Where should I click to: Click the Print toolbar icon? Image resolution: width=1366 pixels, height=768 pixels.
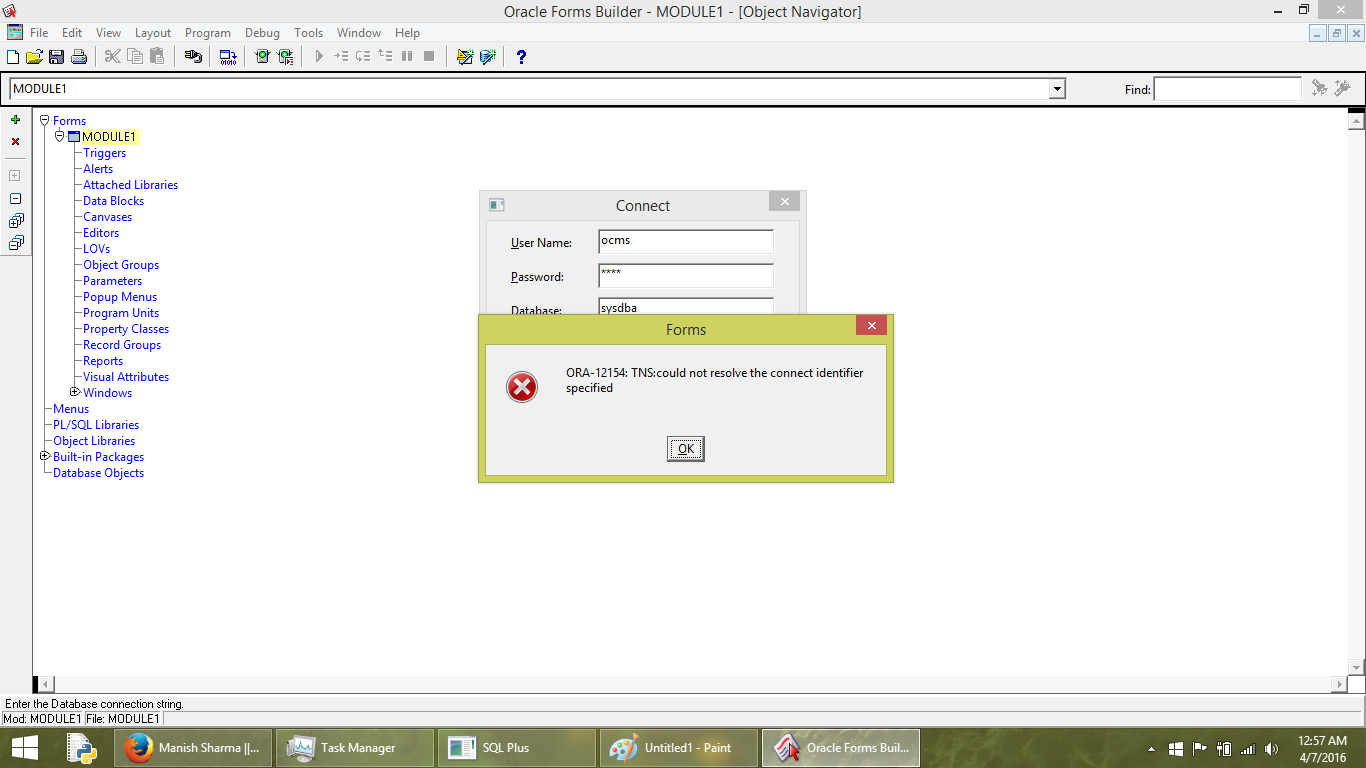coord(78,57)
